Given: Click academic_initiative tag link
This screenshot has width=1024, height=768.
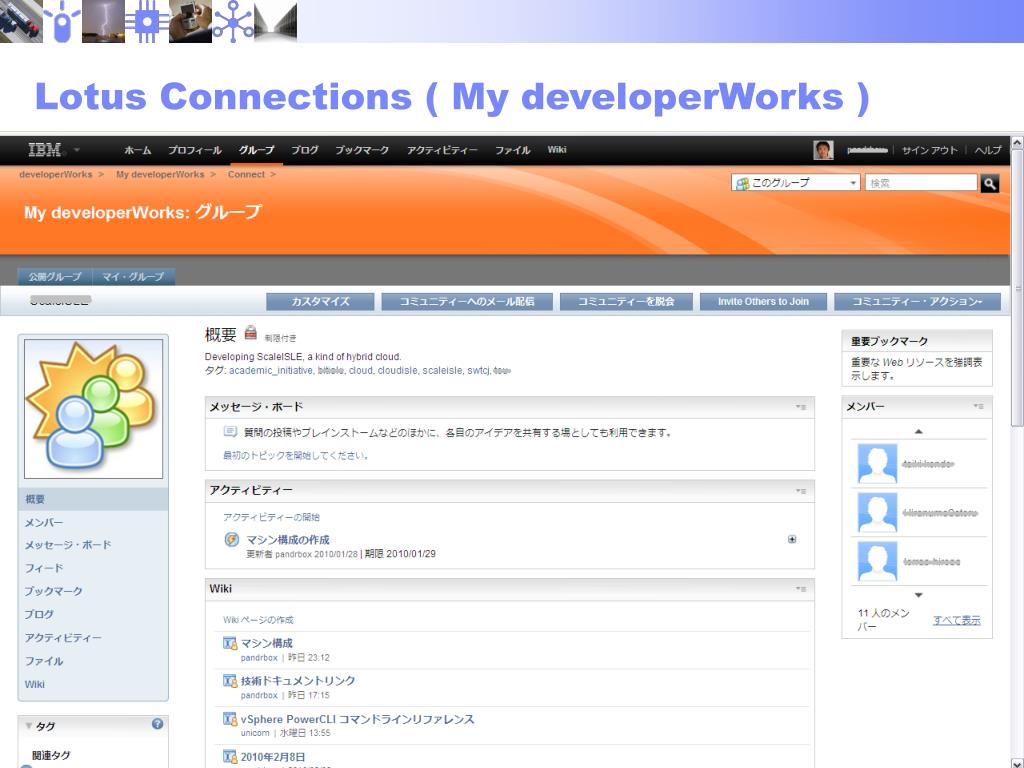Looking at the screenshot, I should point(270,371).
